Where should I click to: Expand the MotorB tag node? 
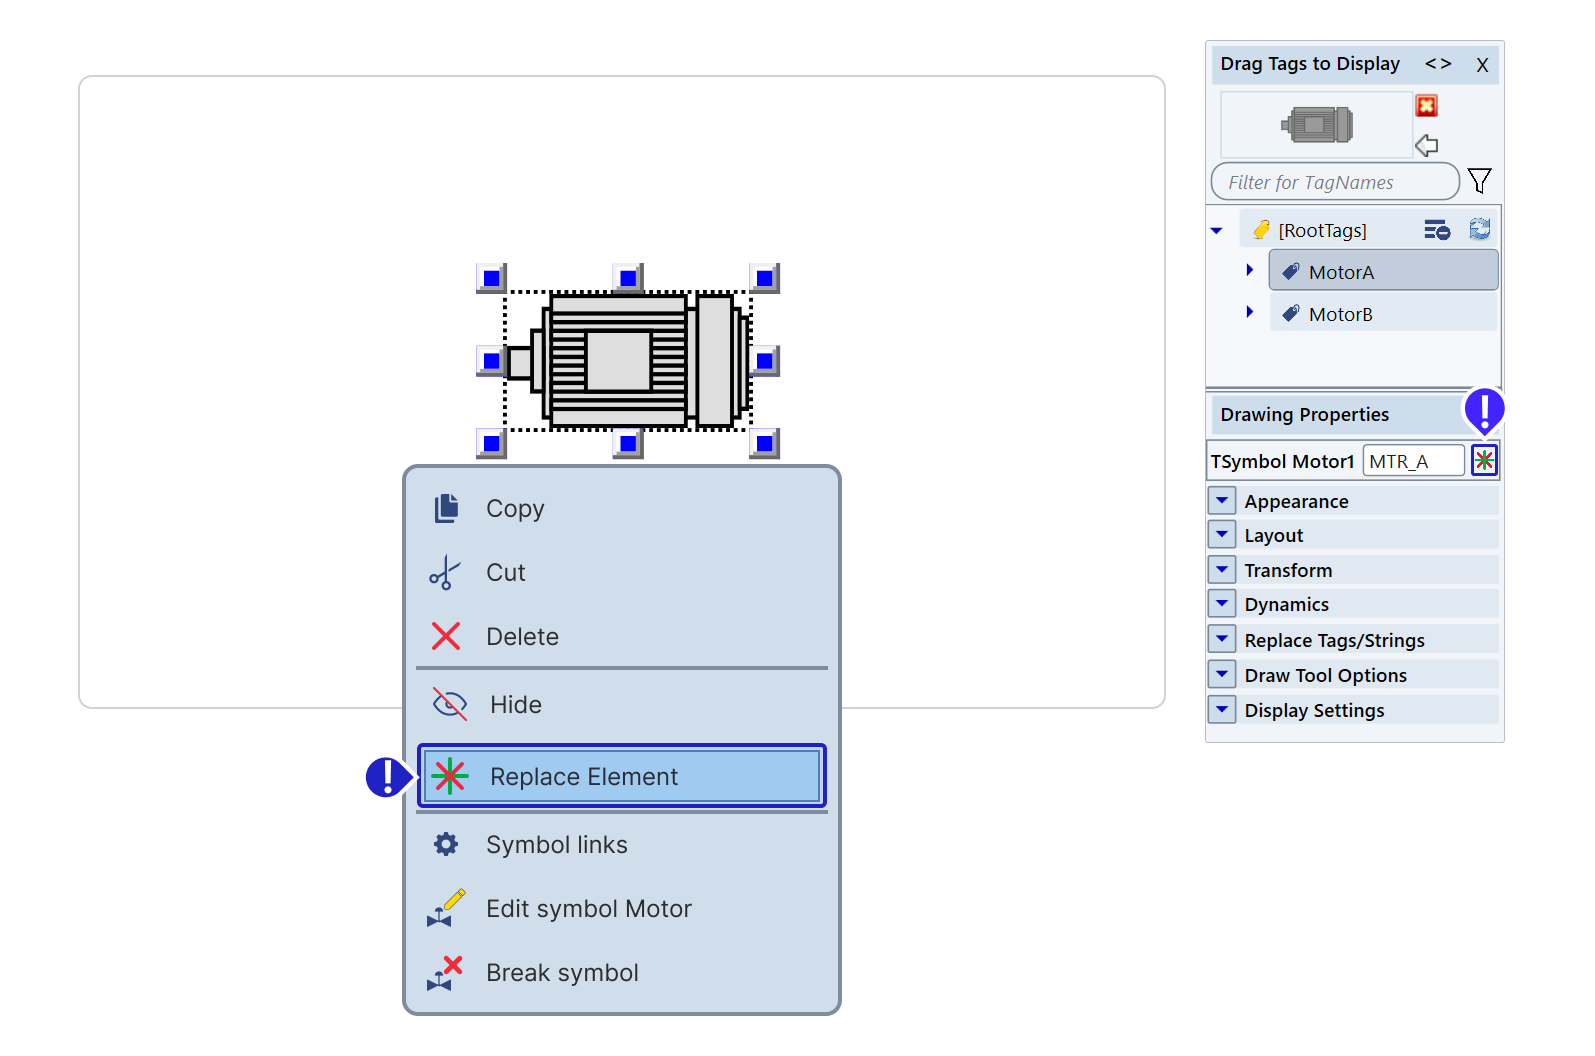click(x=1250, y=312)
